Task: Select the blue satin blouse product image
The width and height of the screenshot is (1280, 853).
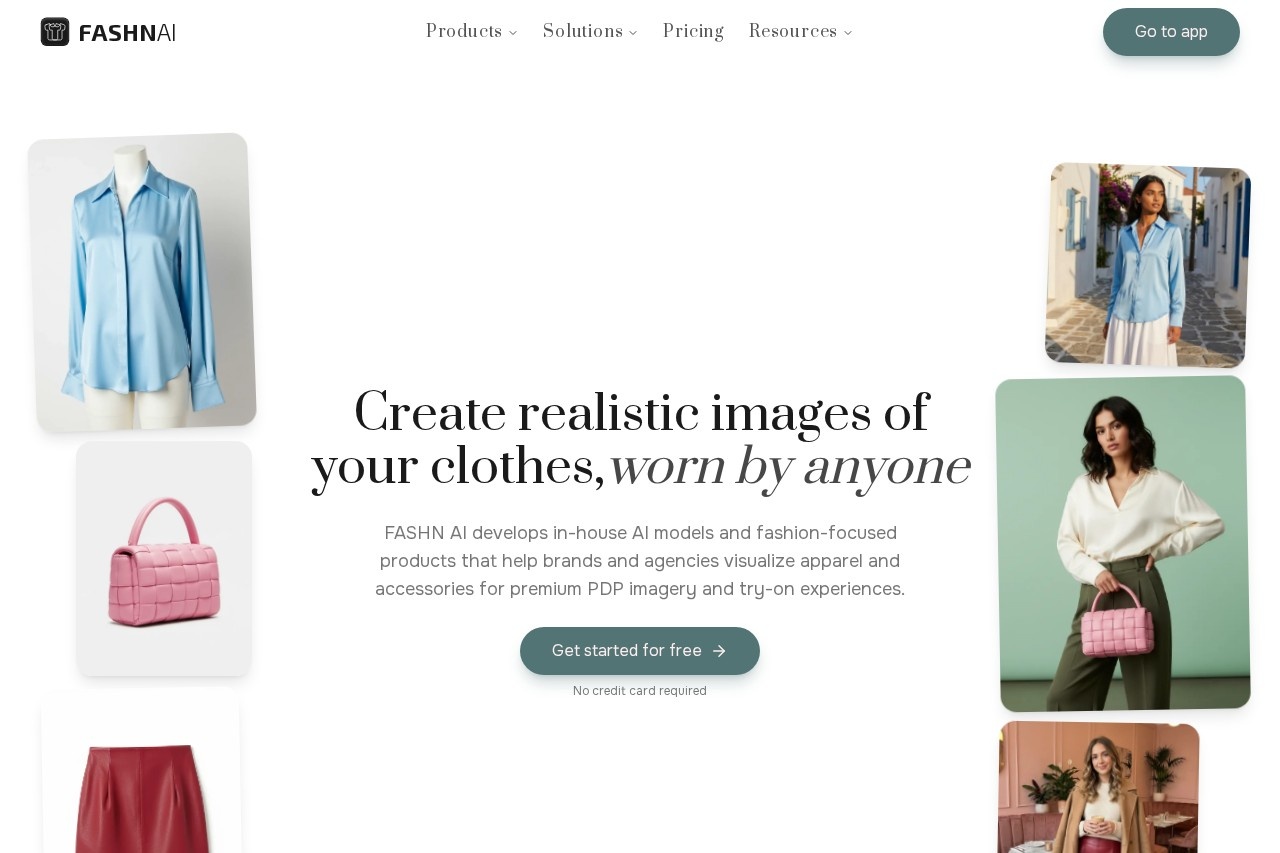Action: click(x=142, y=282)
